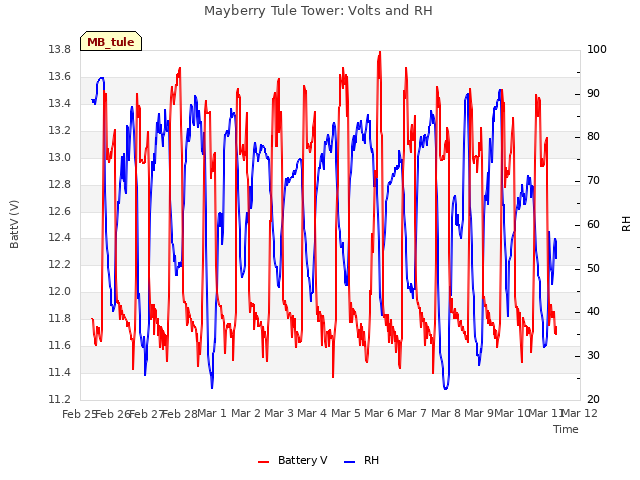Toggle the RH legend entry

click(361, 460)
